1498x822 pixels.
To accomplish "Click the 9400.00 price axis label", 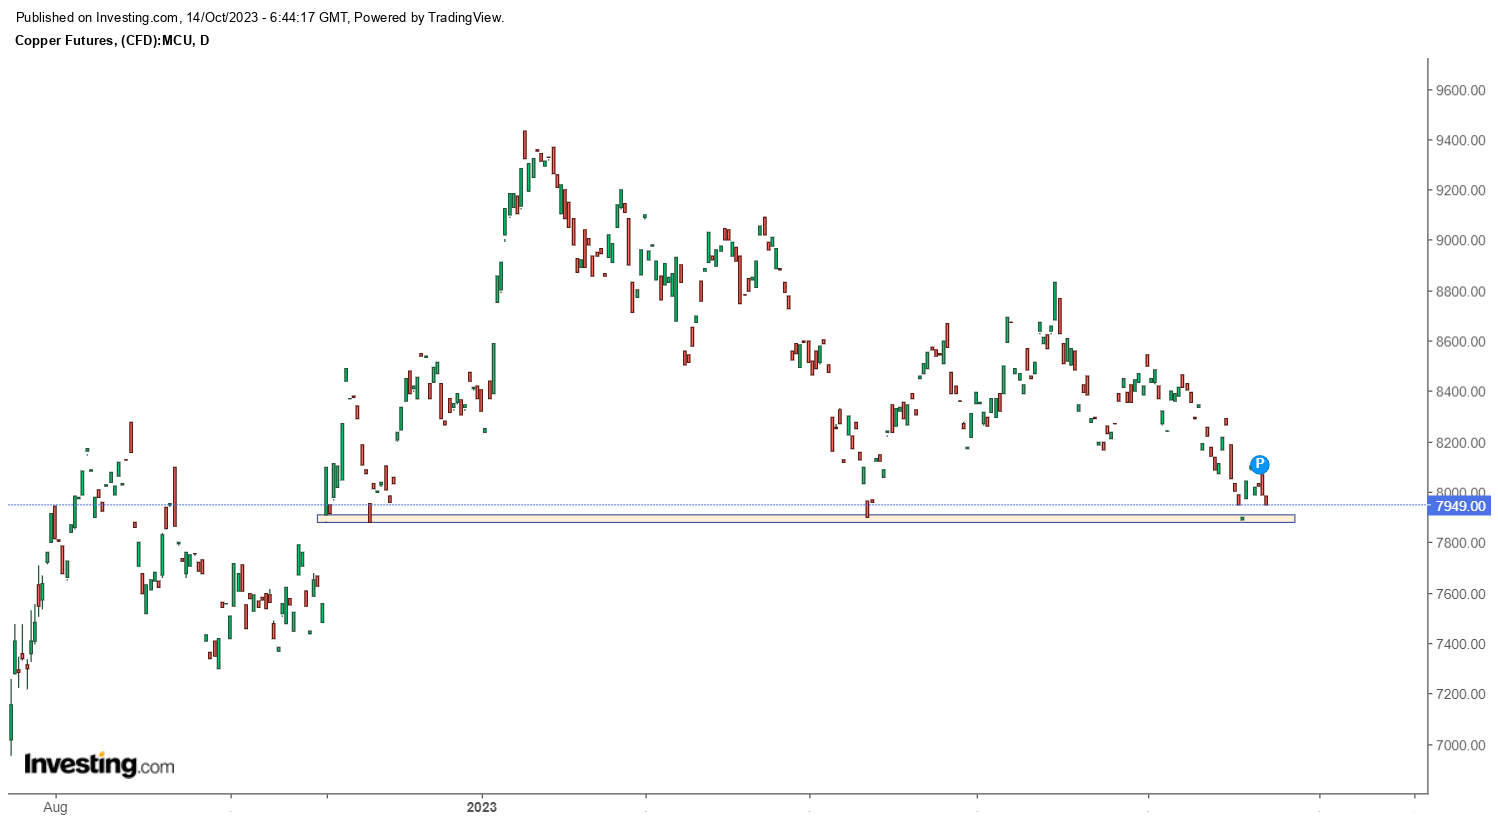I will click(x=1460, y=140).
